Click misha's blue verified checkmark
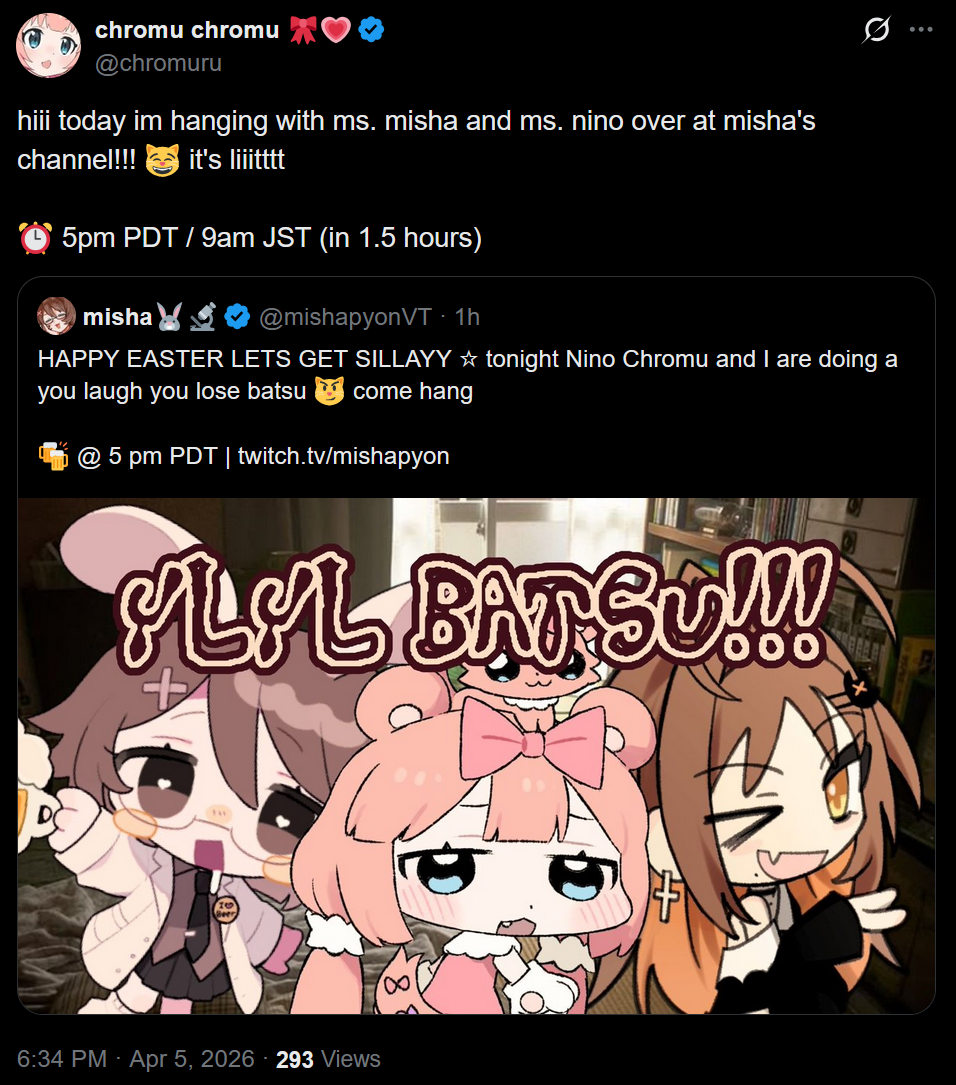Image resolution: width=956 pixels, height=1085 pixels. click(x=237, y=317)
